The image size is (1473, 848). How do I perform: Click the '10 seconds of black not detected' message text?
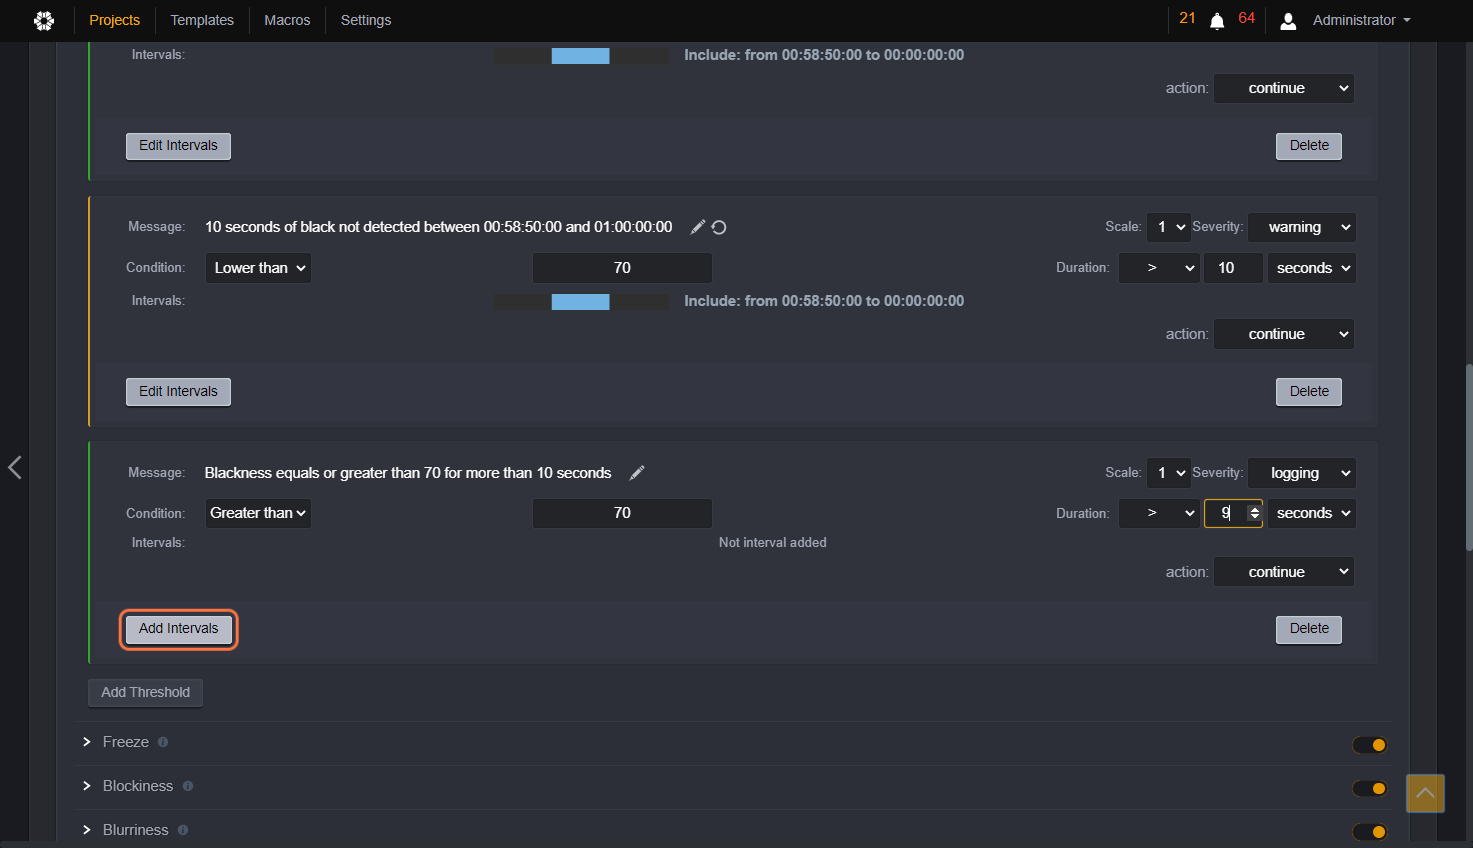439,227
